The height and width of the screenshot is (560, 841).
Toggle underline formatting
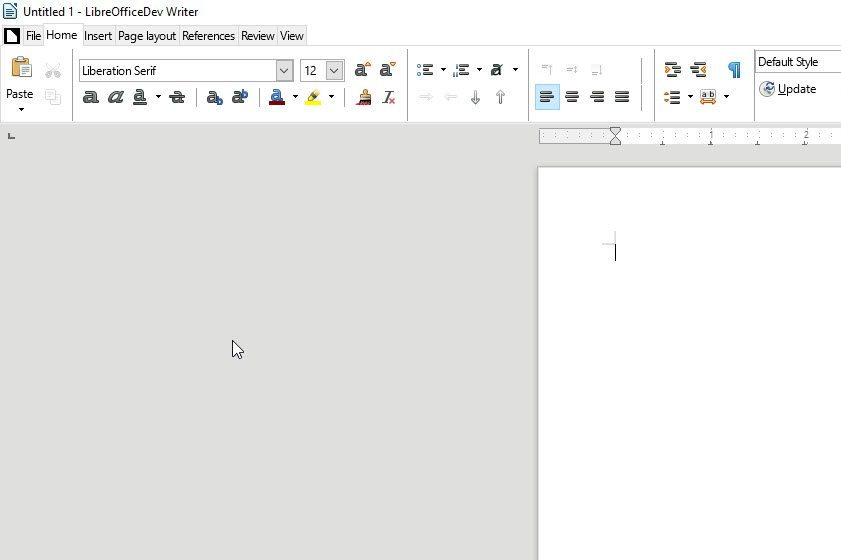pyautogui.click(x=140, y=97)
